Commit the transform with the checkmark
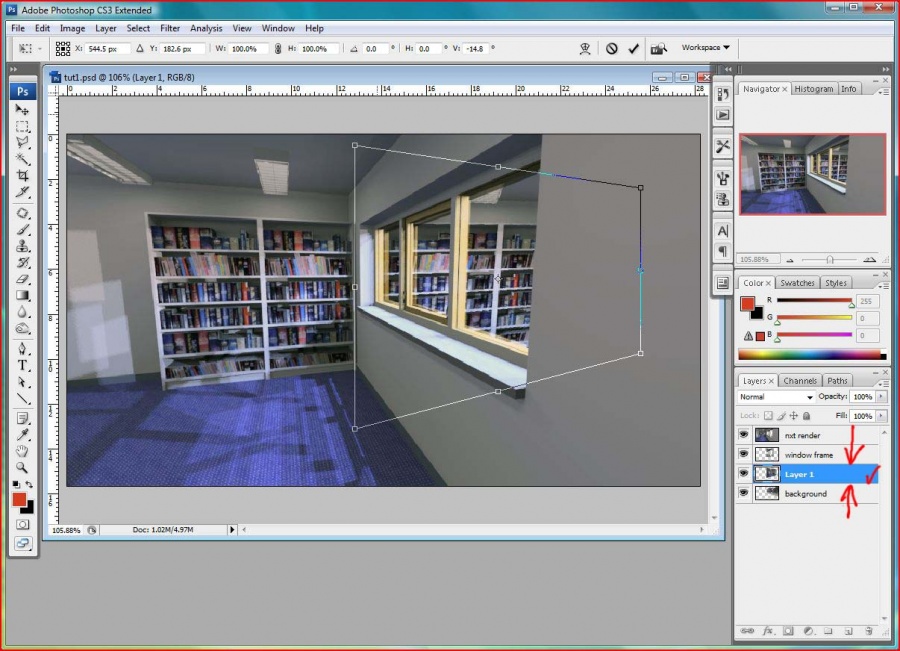The height and width of the screenshot is (651, 900). click(633, 48)
